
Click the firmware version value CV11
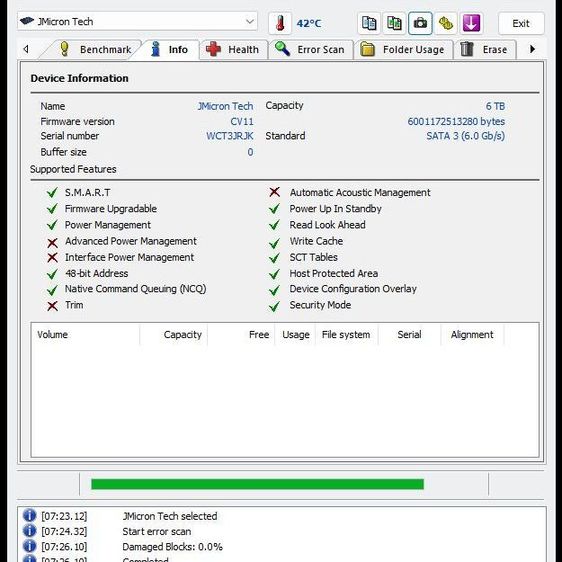242,122
